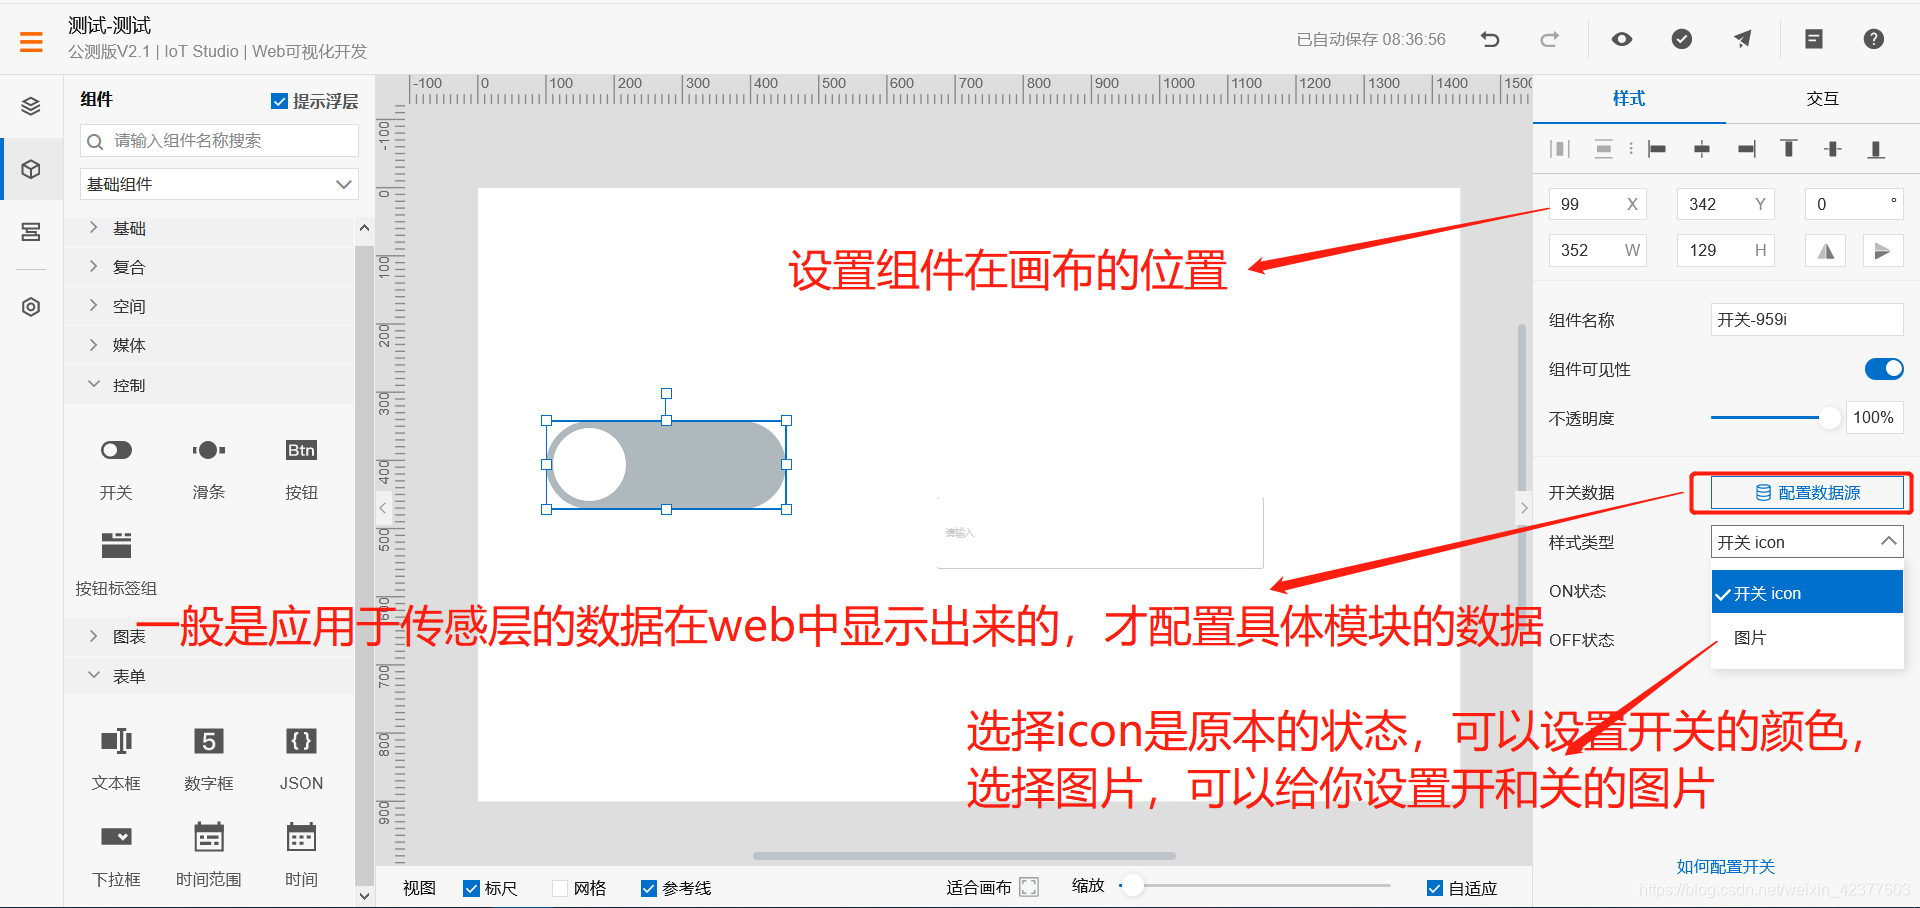1920x908 pixels.
Task: Choose 图片 option in list
Action: tap(1807, 637)
